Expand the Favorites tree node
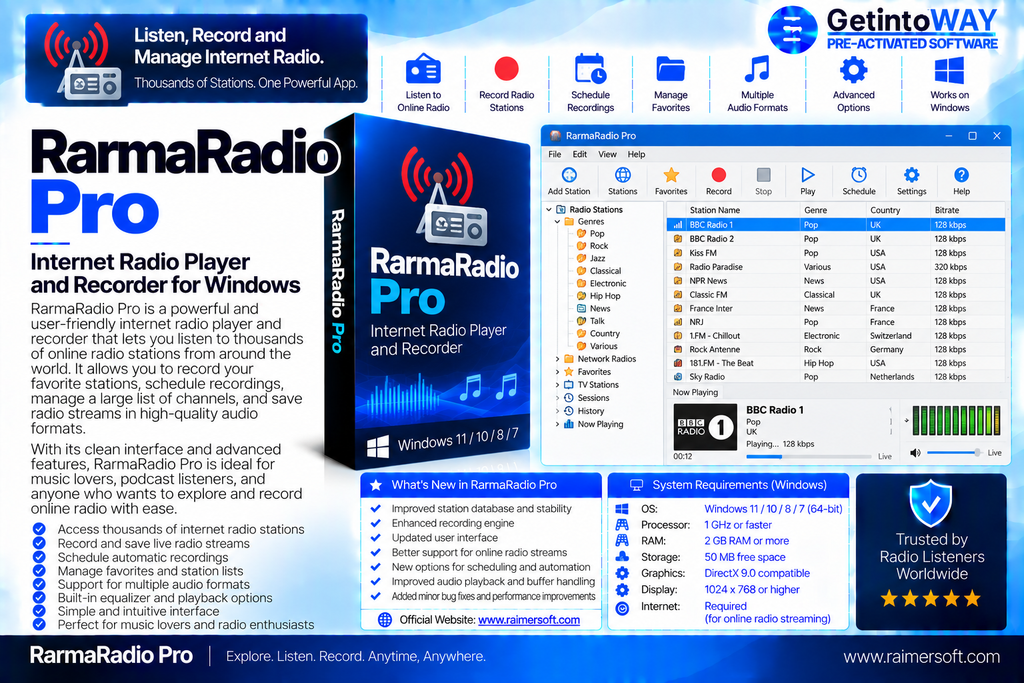 558,372
